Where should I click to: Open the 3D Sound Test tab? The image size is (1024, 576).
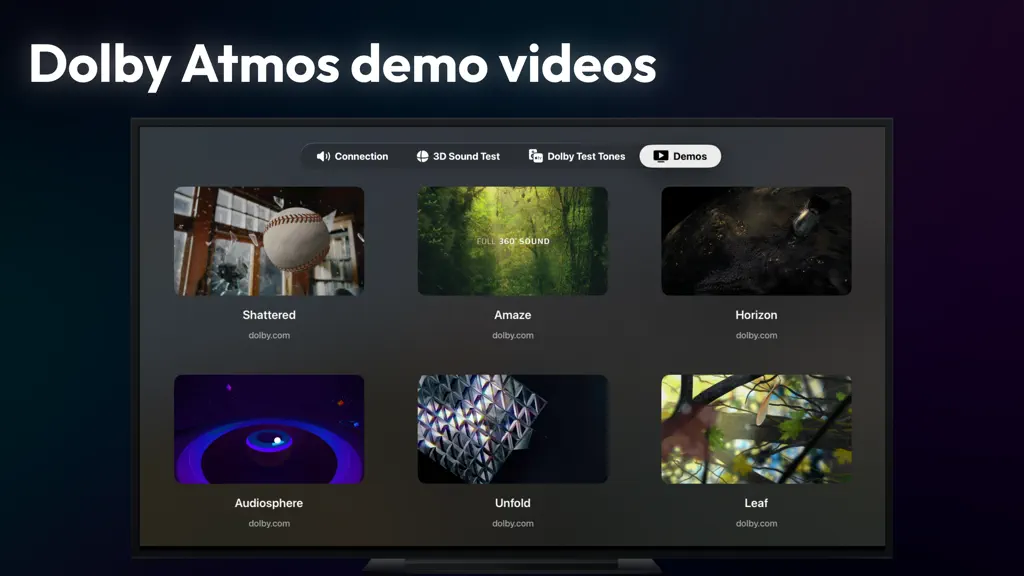tap(458, 156)
